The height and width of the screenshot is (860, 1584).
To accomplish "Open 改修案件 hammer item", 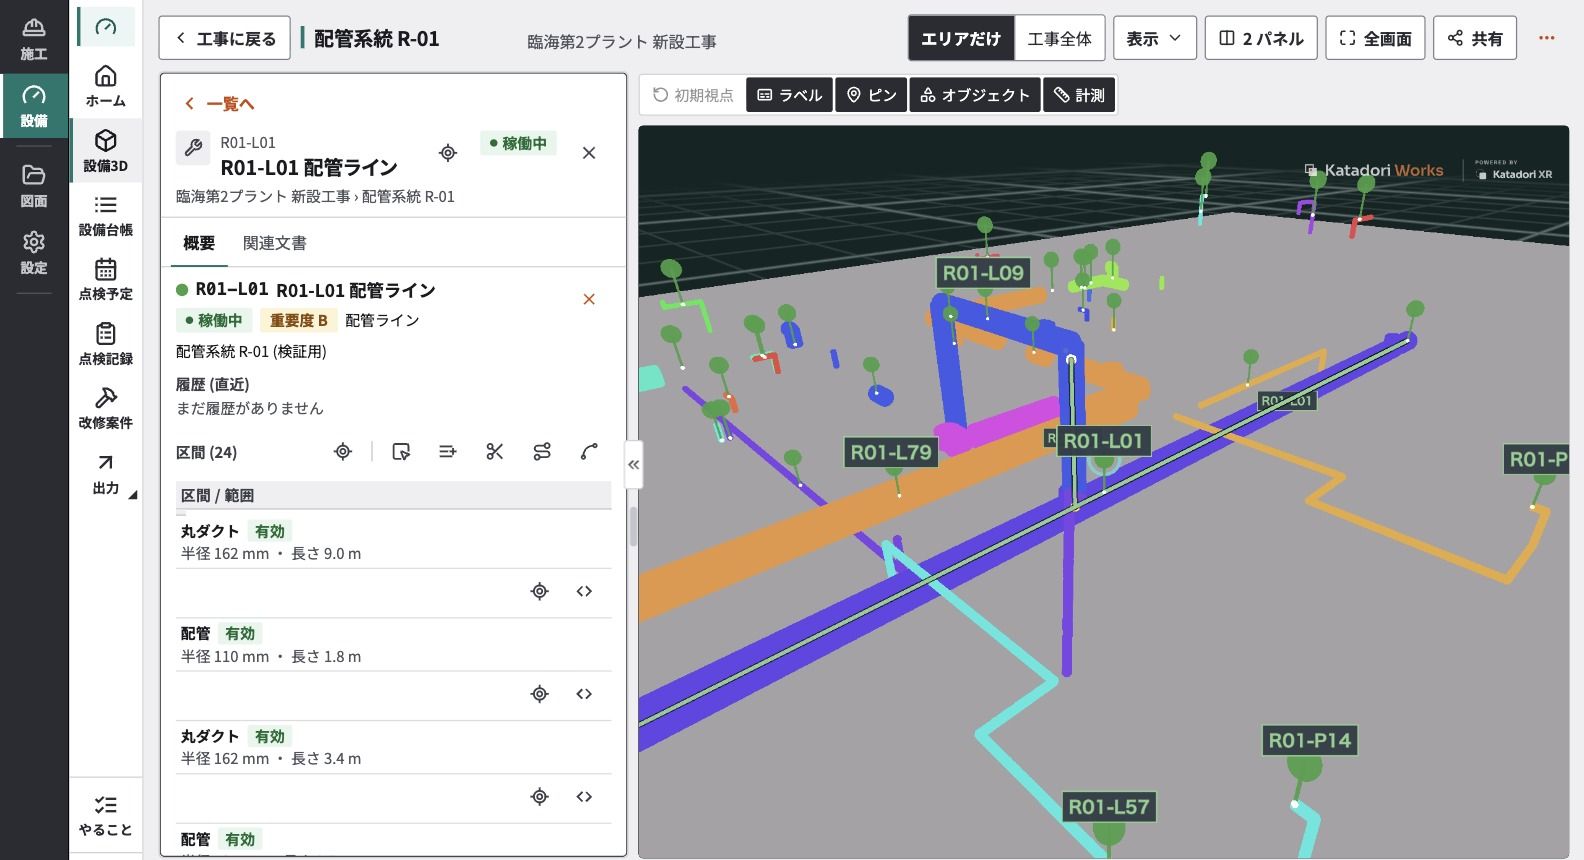I will (106, 408).
